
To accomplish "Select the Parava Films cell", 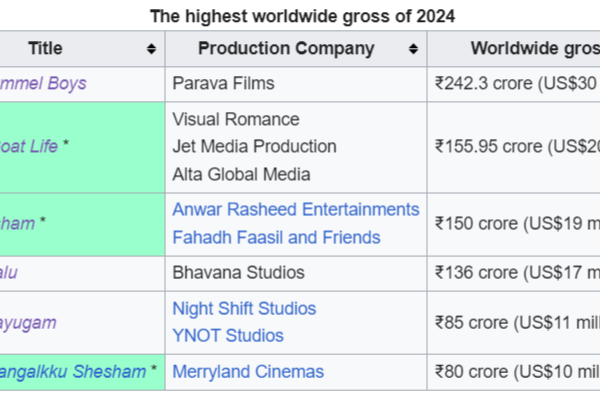I will coord(296,84).
